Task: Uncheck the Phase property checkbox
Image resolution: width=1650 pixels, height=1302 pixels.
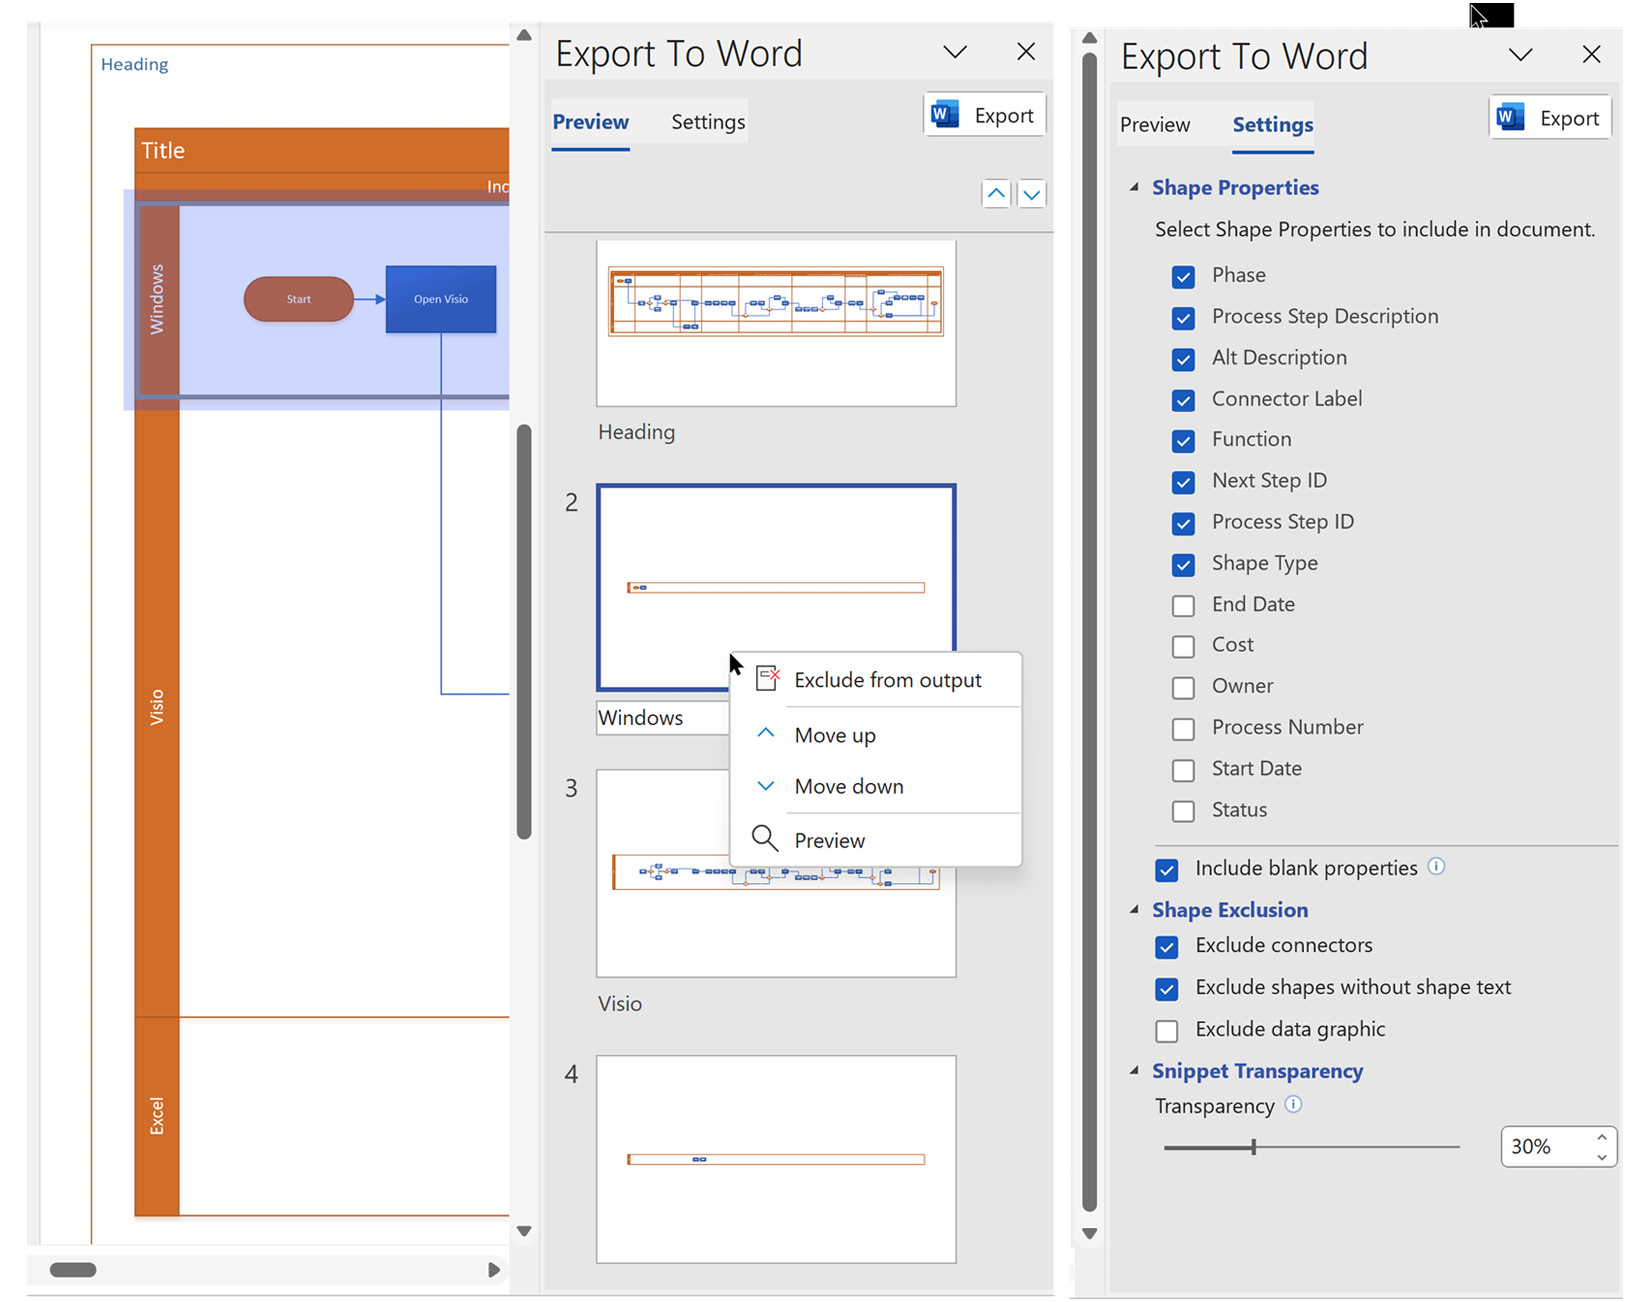Action: pos(1183,277)
